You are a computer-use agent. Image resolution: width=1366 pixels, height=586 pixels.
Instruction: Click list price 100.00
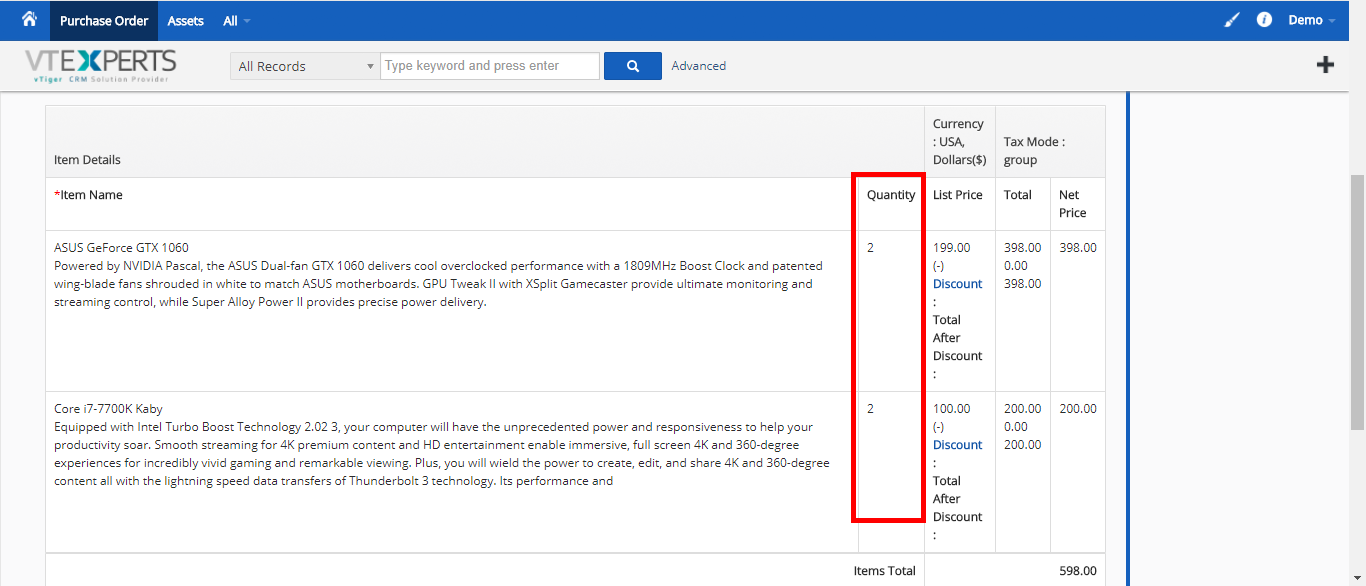pos(952,409)
